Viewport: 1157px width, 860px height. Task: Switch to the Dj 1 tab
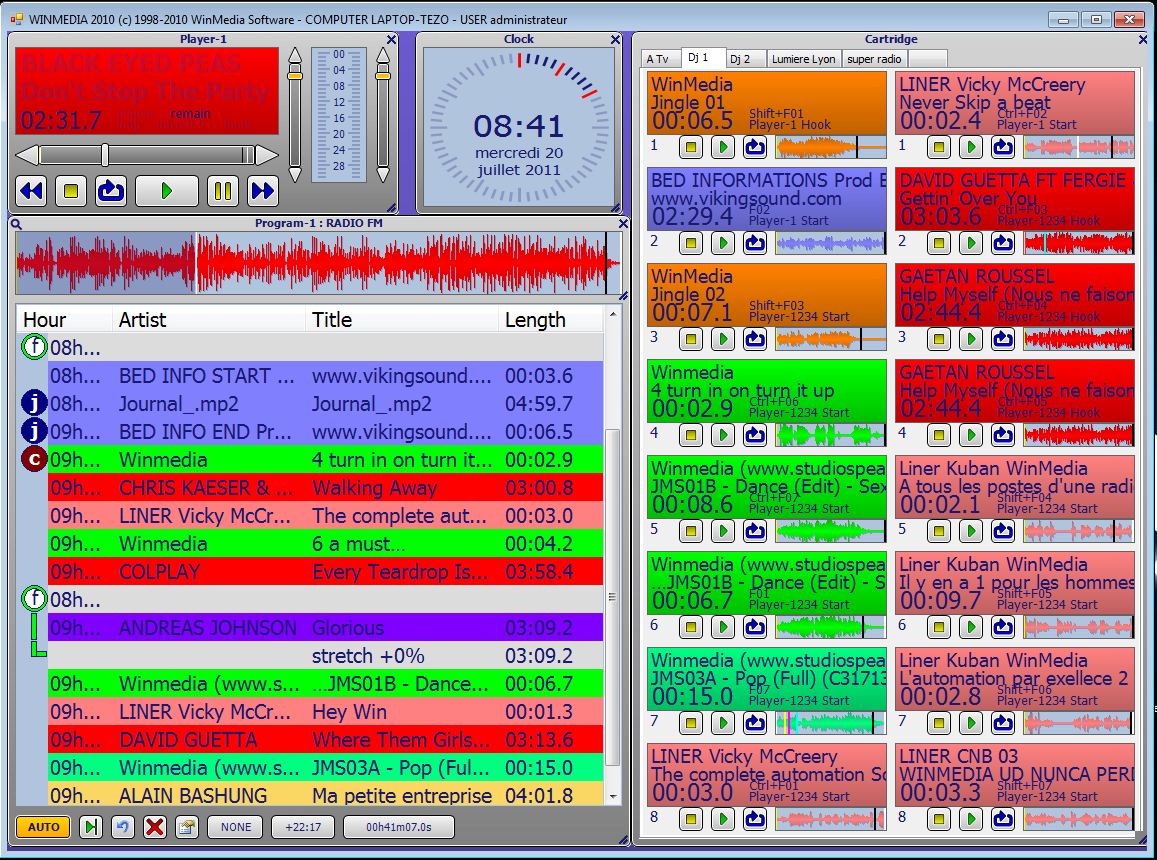tap(700, 58)
